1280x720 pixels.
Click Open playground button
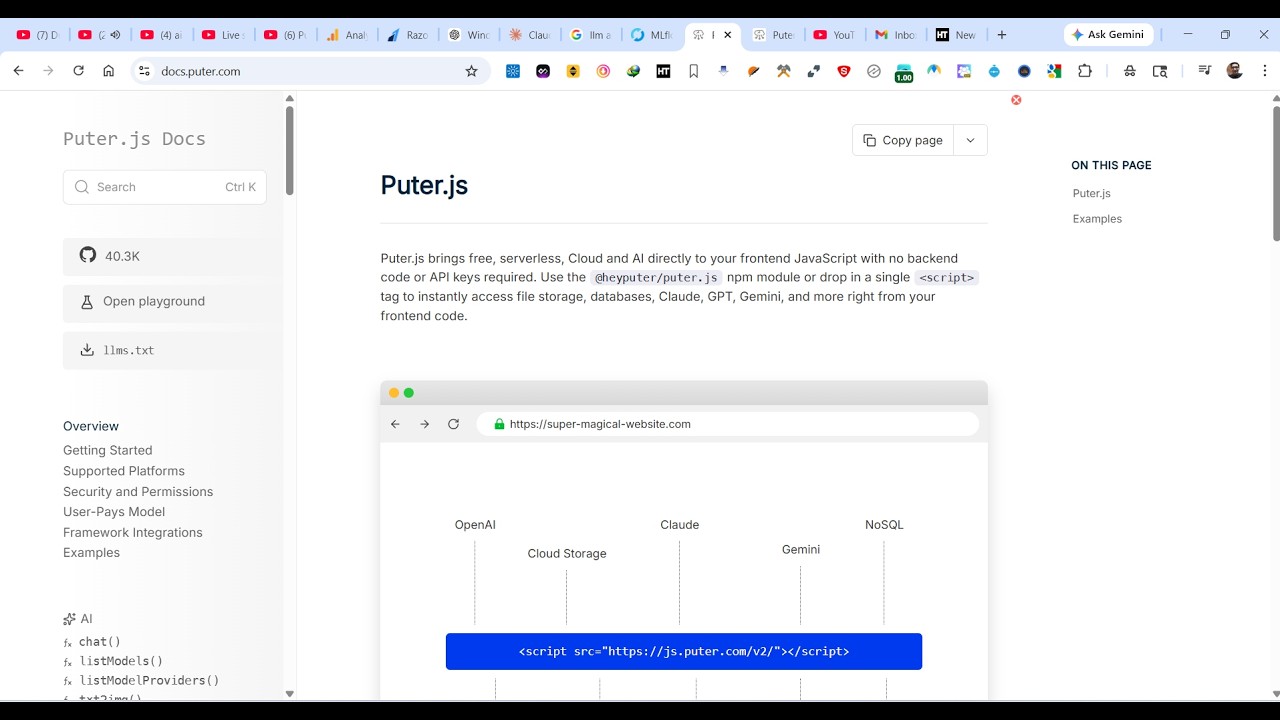170,301
